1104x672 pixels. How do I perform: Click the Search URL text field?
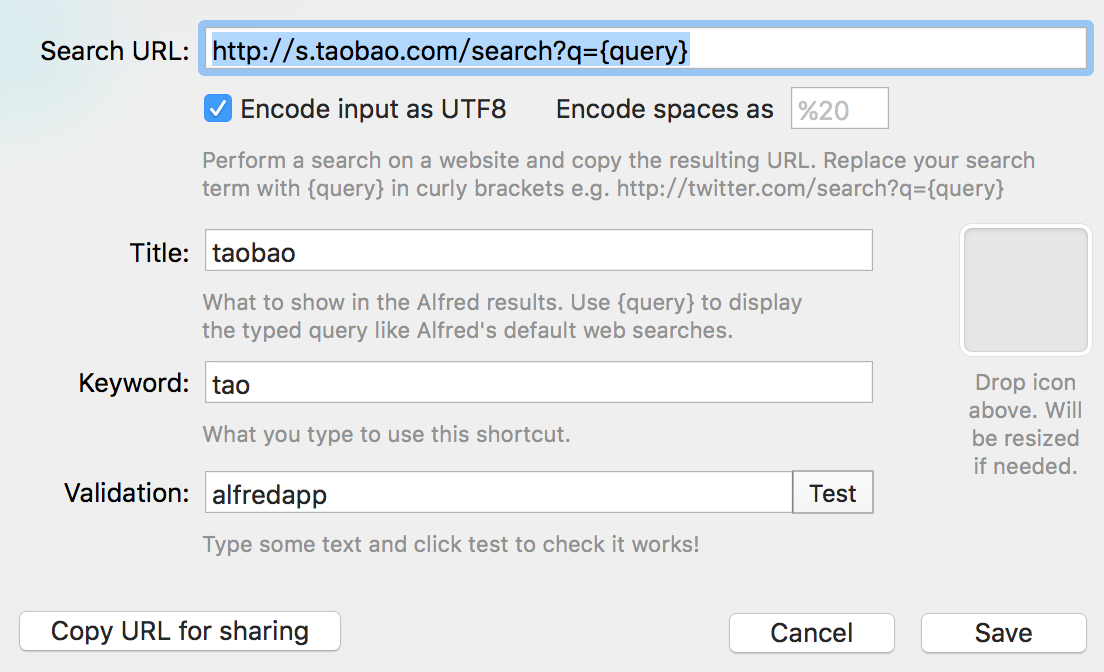645,50
